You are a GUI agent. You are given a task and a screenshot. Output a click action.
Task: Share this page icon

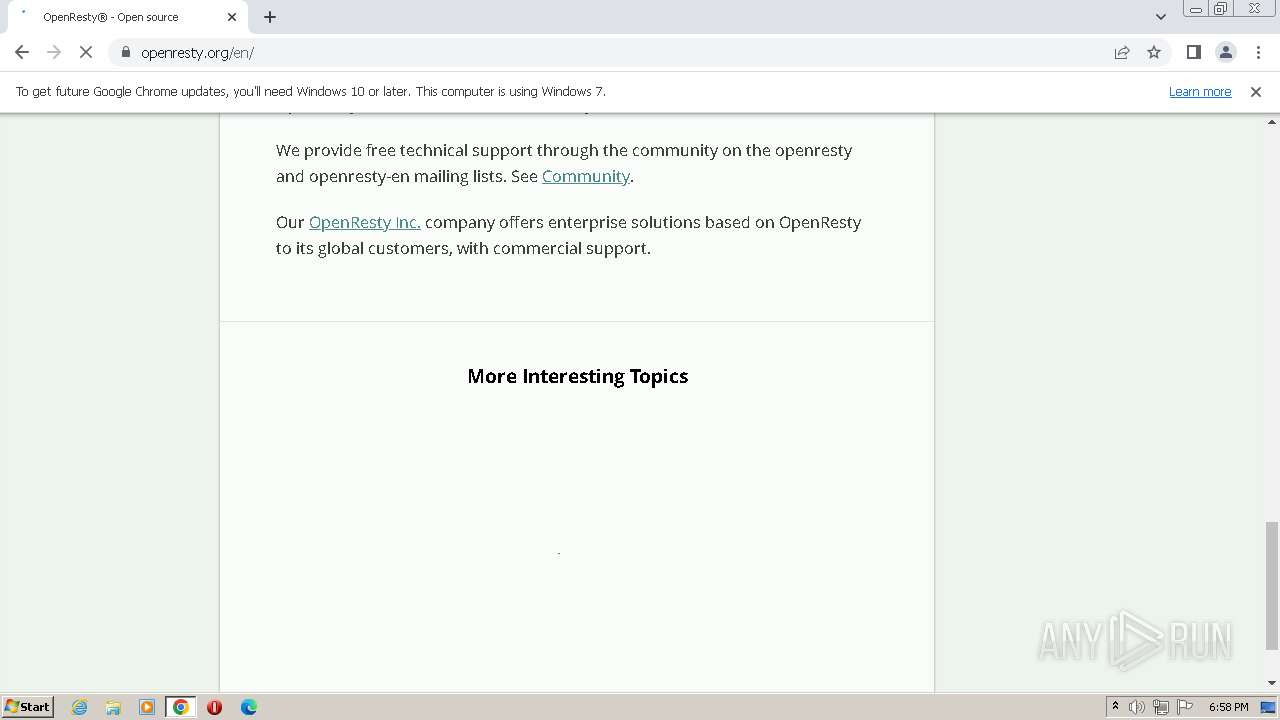pyautogui.click(x=1122, y=52)
